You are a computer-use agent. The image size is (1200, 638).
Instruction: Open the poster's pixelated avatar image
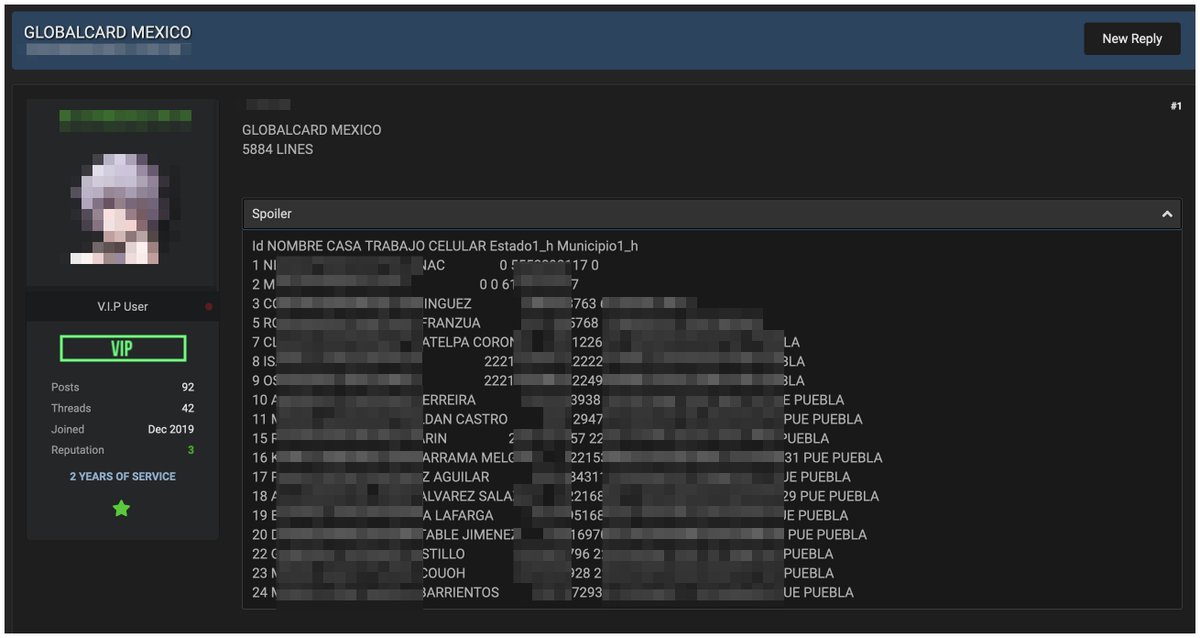122,209
